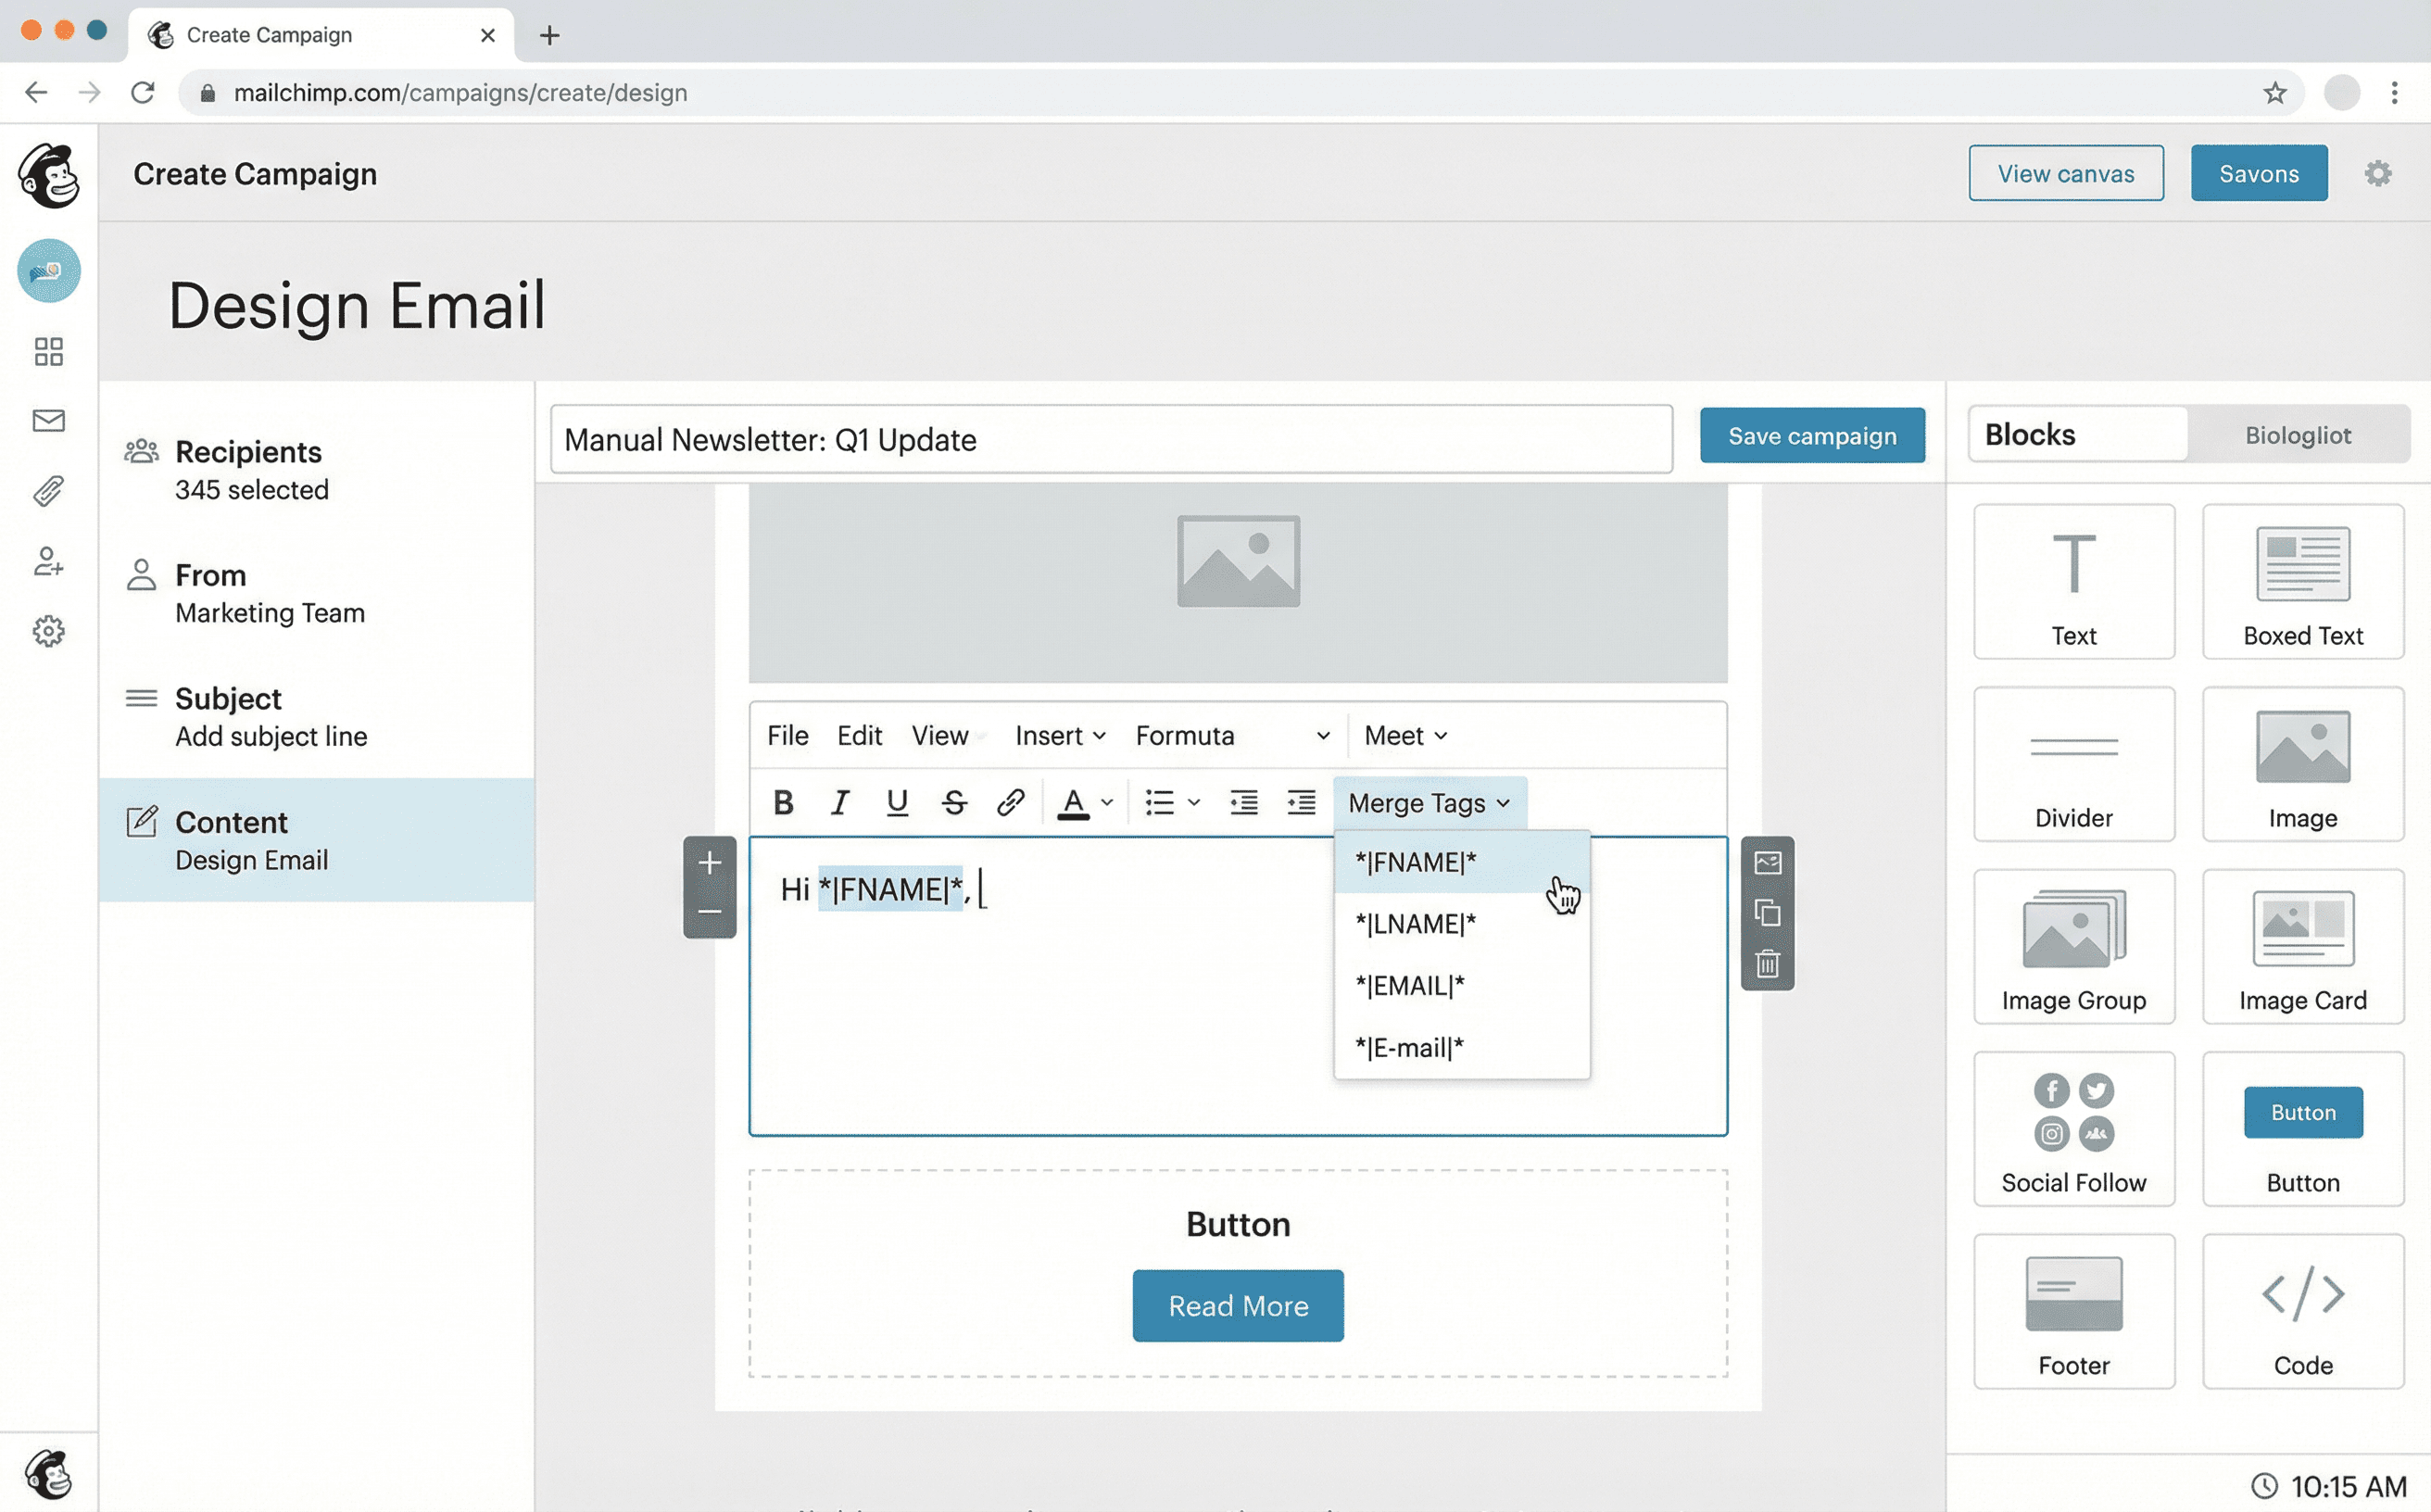Insert a hyperlink
The height and width of the screenshot is (1512, 2431).
[x=1011, y=801]
